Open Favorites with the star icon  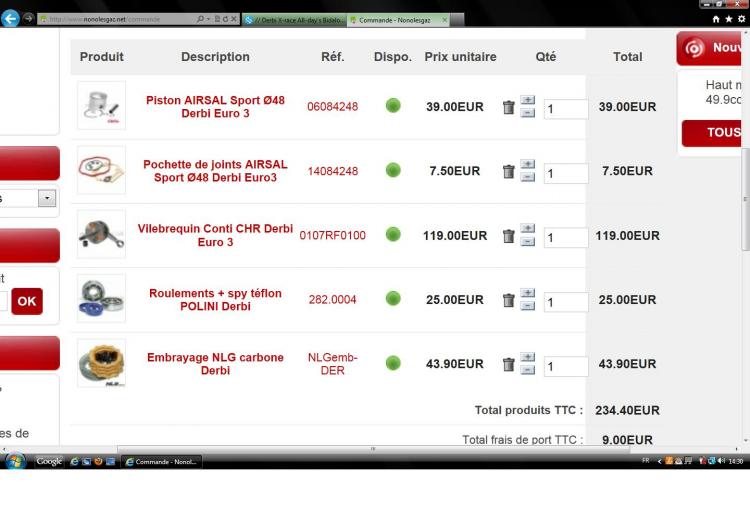(728, 19)
